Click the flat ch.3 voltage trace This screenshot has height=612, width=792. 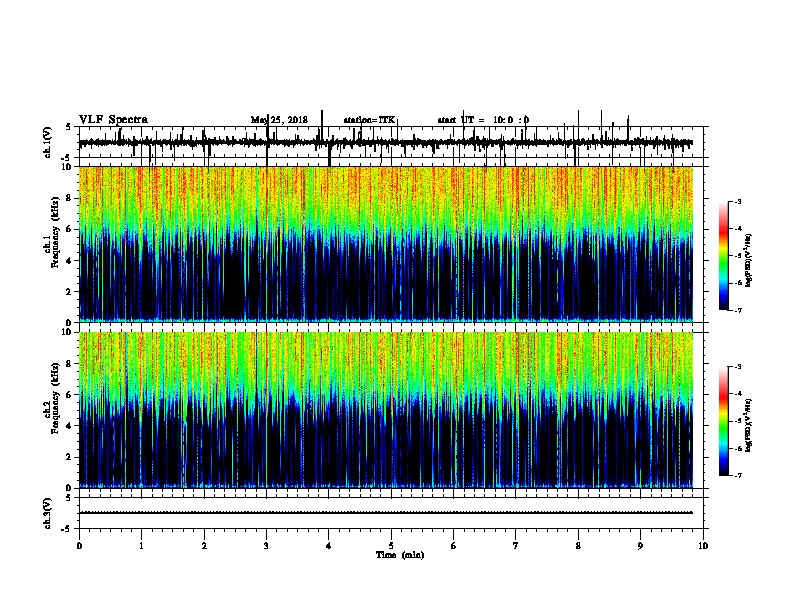click(386, 513)
